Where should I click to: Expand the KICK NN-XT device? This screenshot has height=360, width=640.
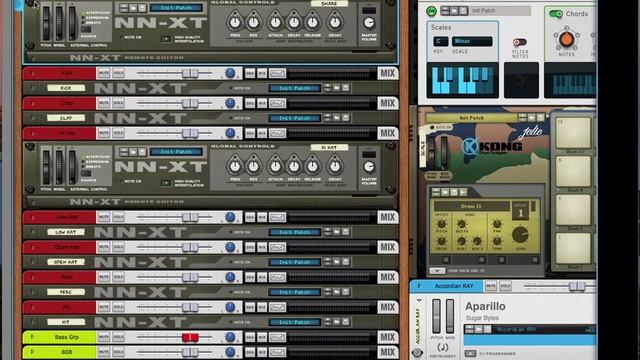[x=33, y=88]
